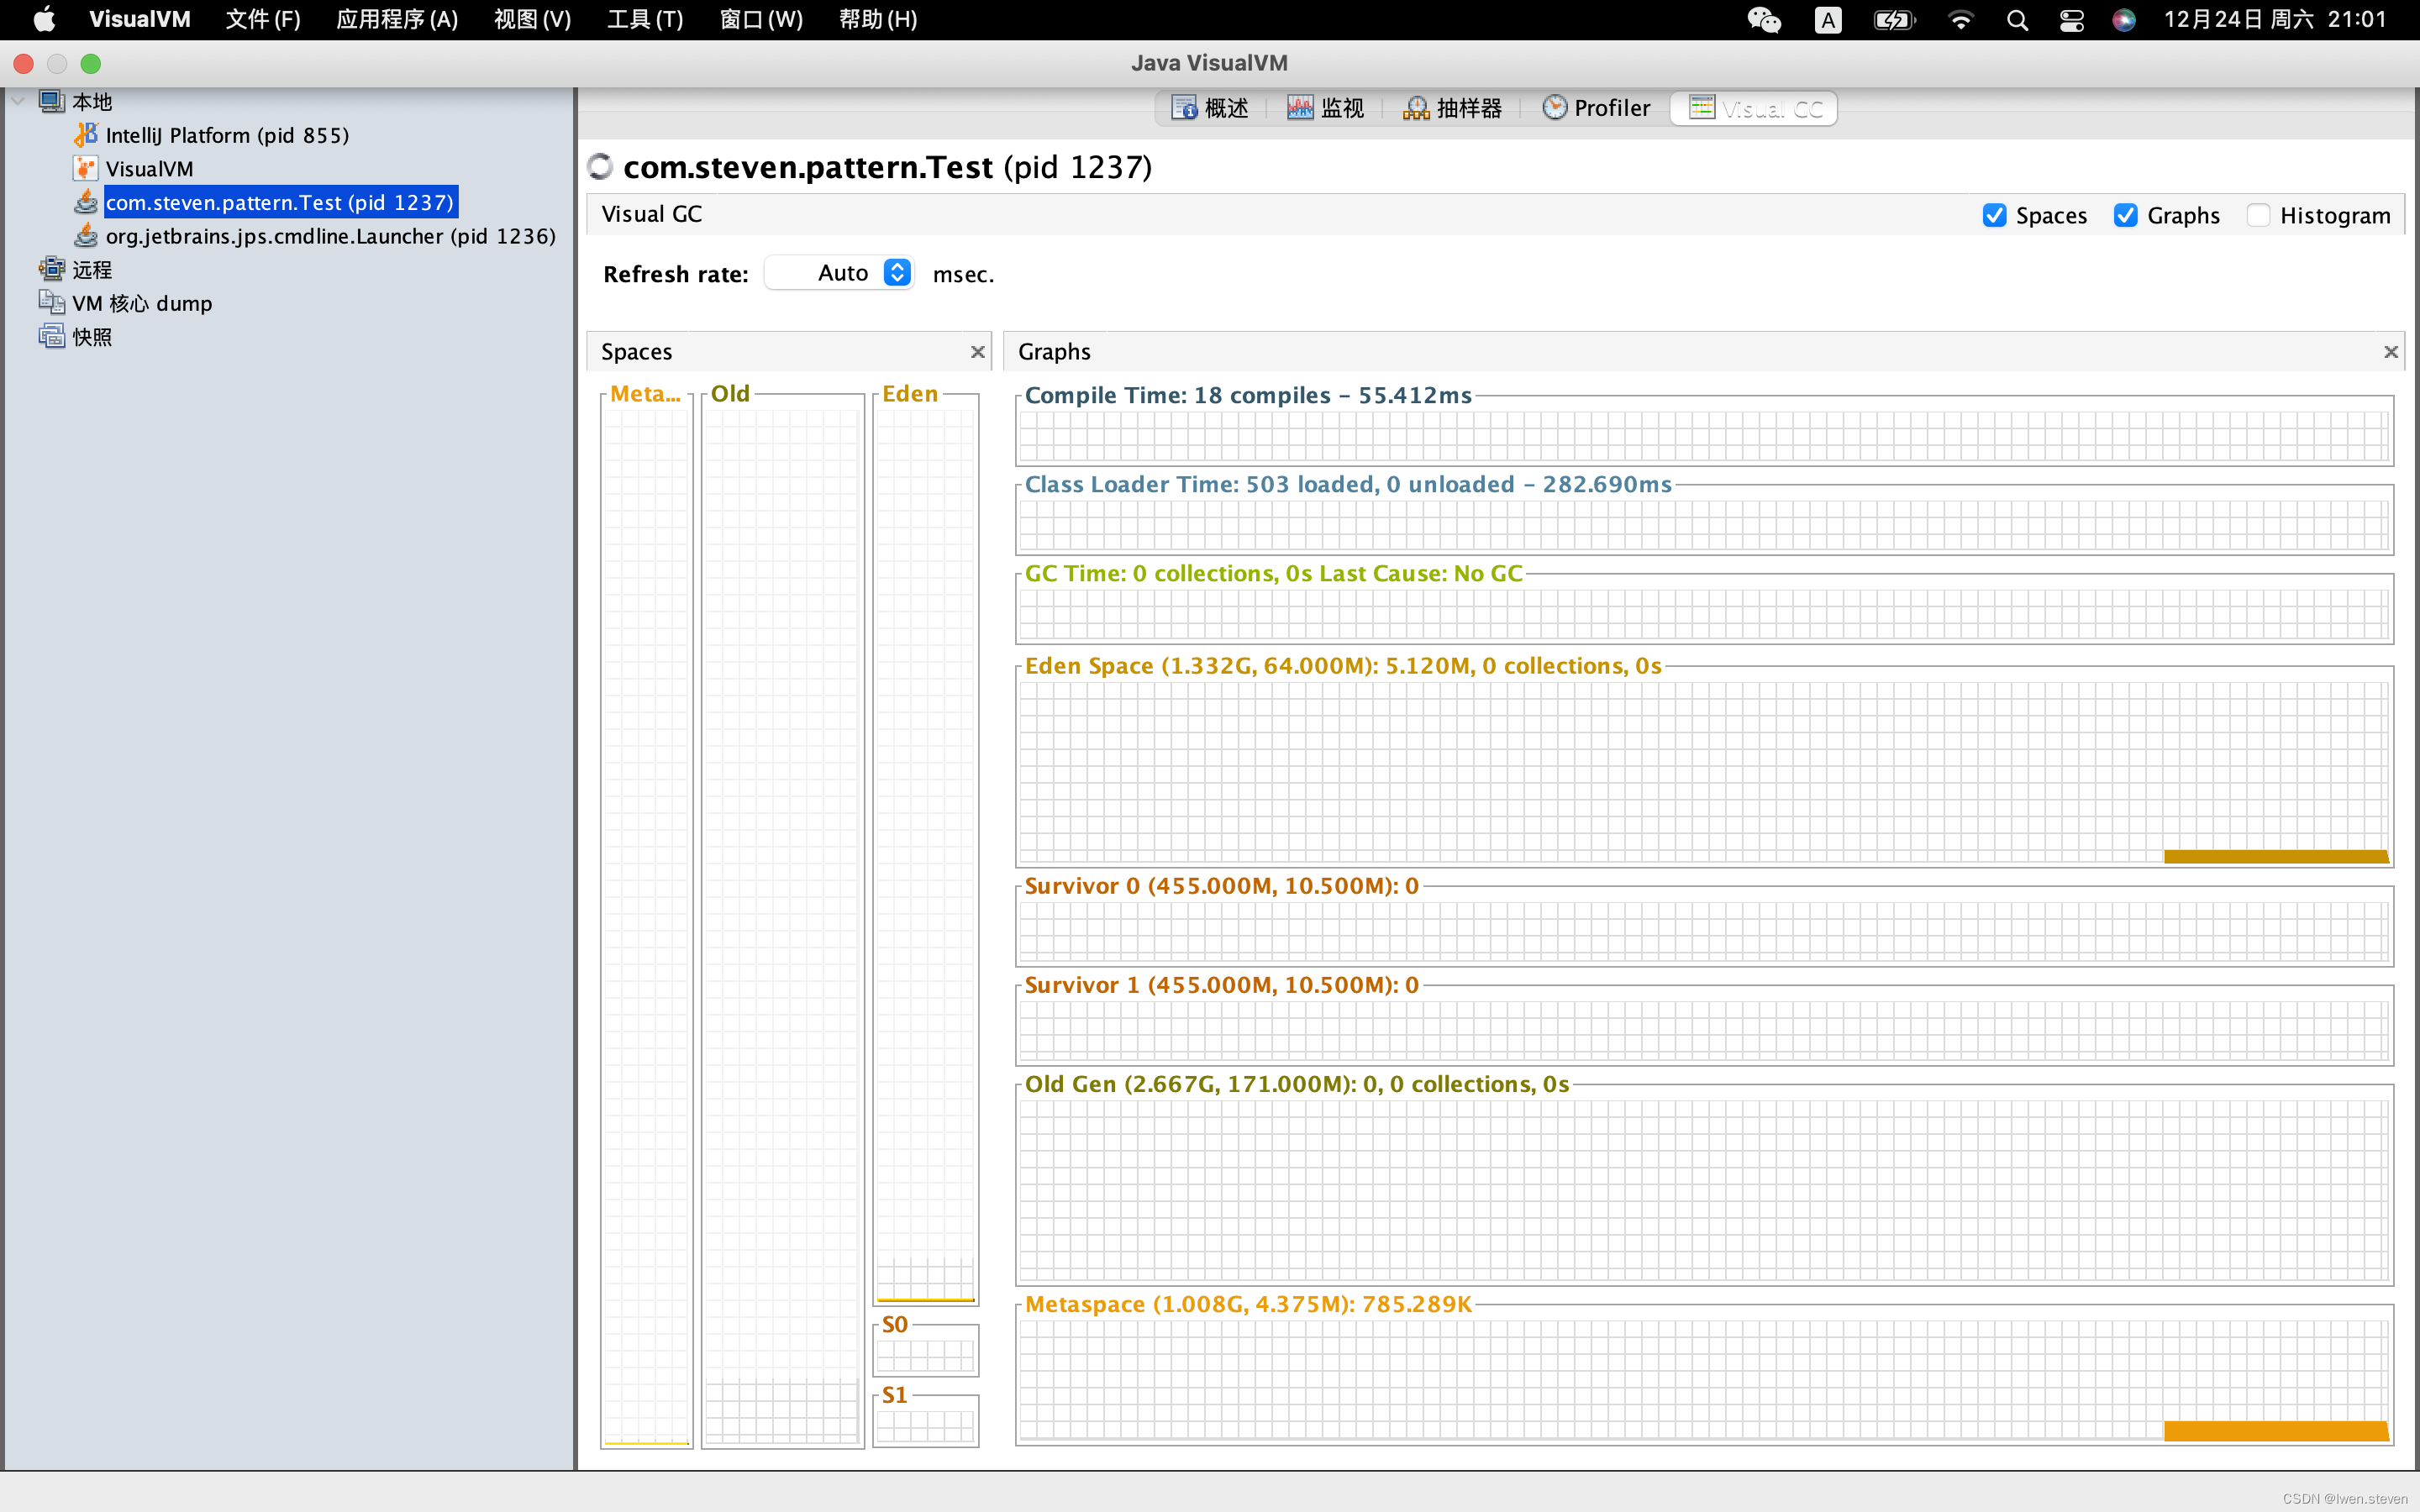Image resolution: width=2420 pixels, height=1512 pixels.
Task: Click the menu bar date and time
Action: pos(2275,19)
